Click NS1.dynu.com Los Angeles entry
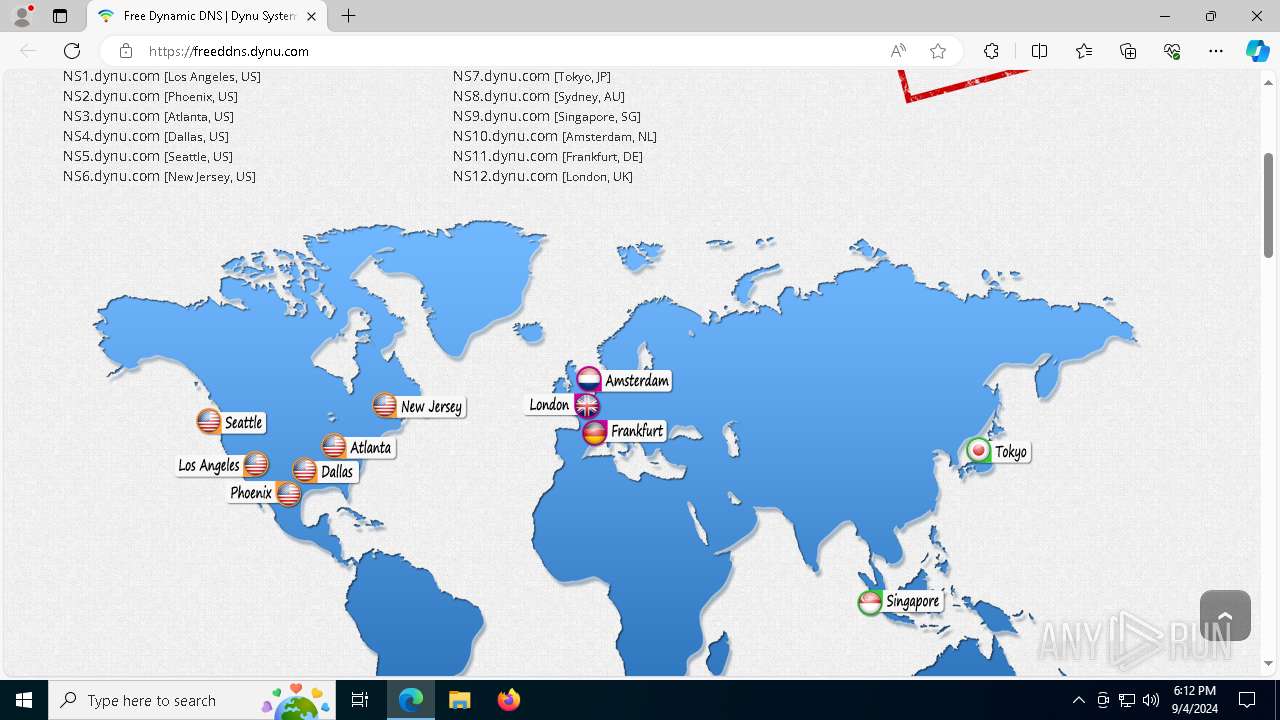This screenshot has width=1280, height=720. [x=162, y=76]
